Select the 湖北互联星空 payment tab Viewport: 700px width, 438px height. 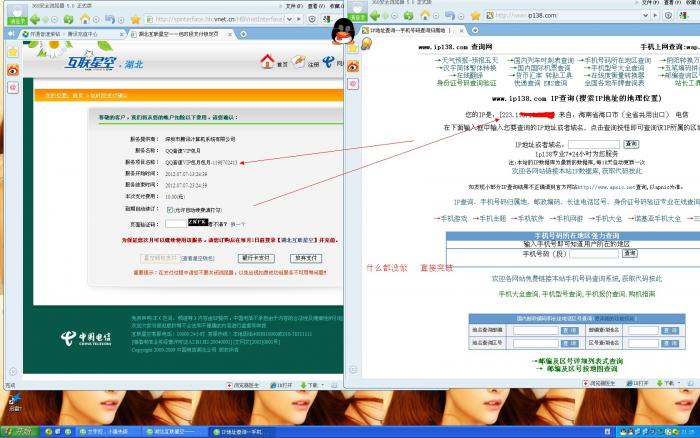(180, 34)
